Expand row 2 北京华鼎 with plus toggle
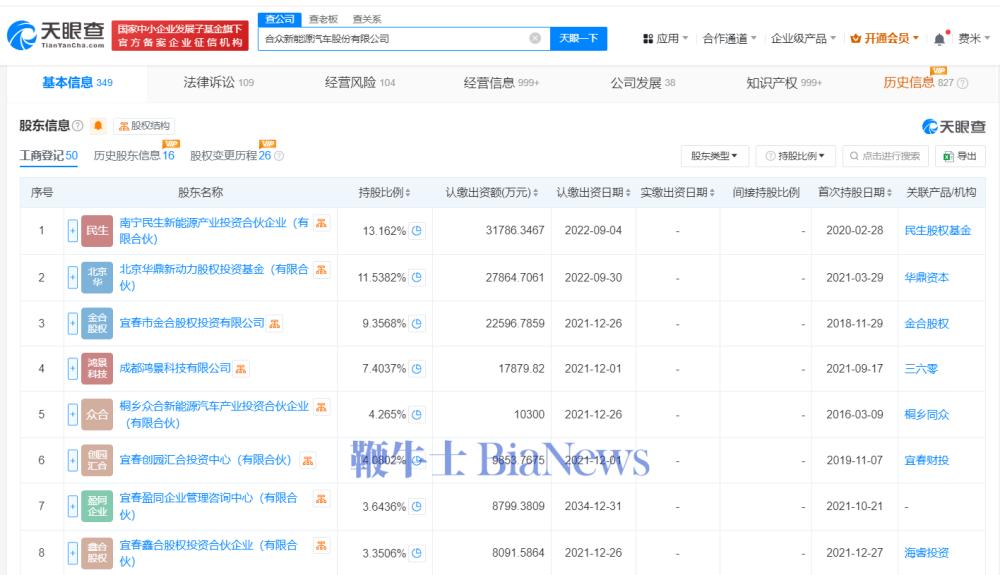Screen dimensions: 1000x575 click(73, 277)
